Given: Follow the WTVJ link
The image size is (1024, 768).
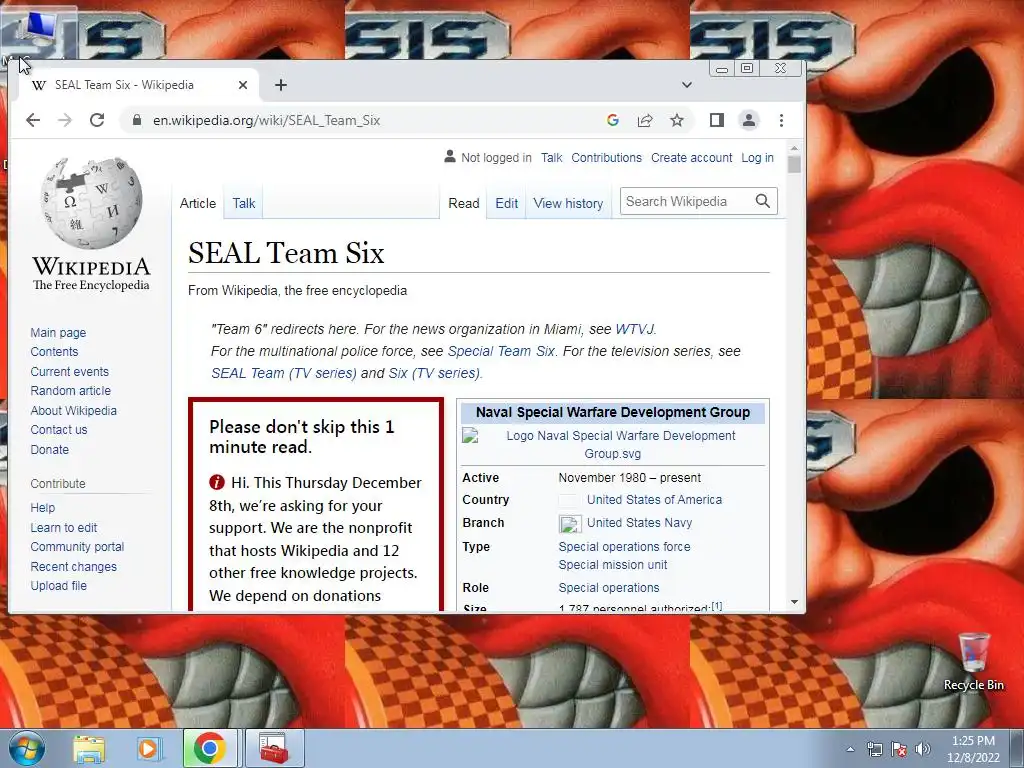Looking at the screenshot, I should click(x=635, y=329).
